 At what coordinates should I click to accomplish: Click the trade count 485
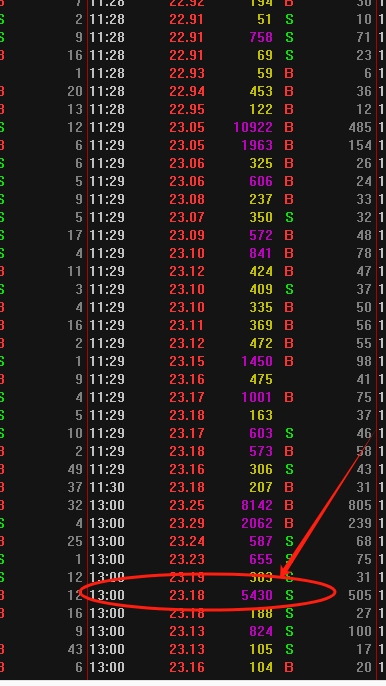pyautogui.click(x=360, y=127)
